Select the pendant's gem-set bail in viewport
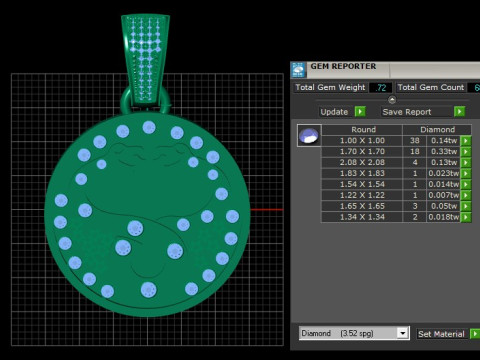This screenshot has height=360, width=480. [145, 60]
